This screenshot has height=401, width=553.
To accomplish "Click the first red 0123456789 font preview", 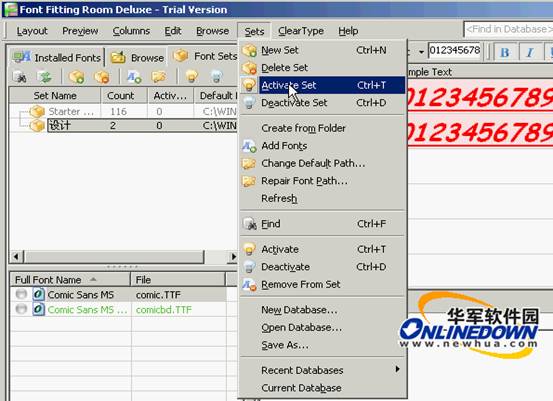I will pos(480,97).
